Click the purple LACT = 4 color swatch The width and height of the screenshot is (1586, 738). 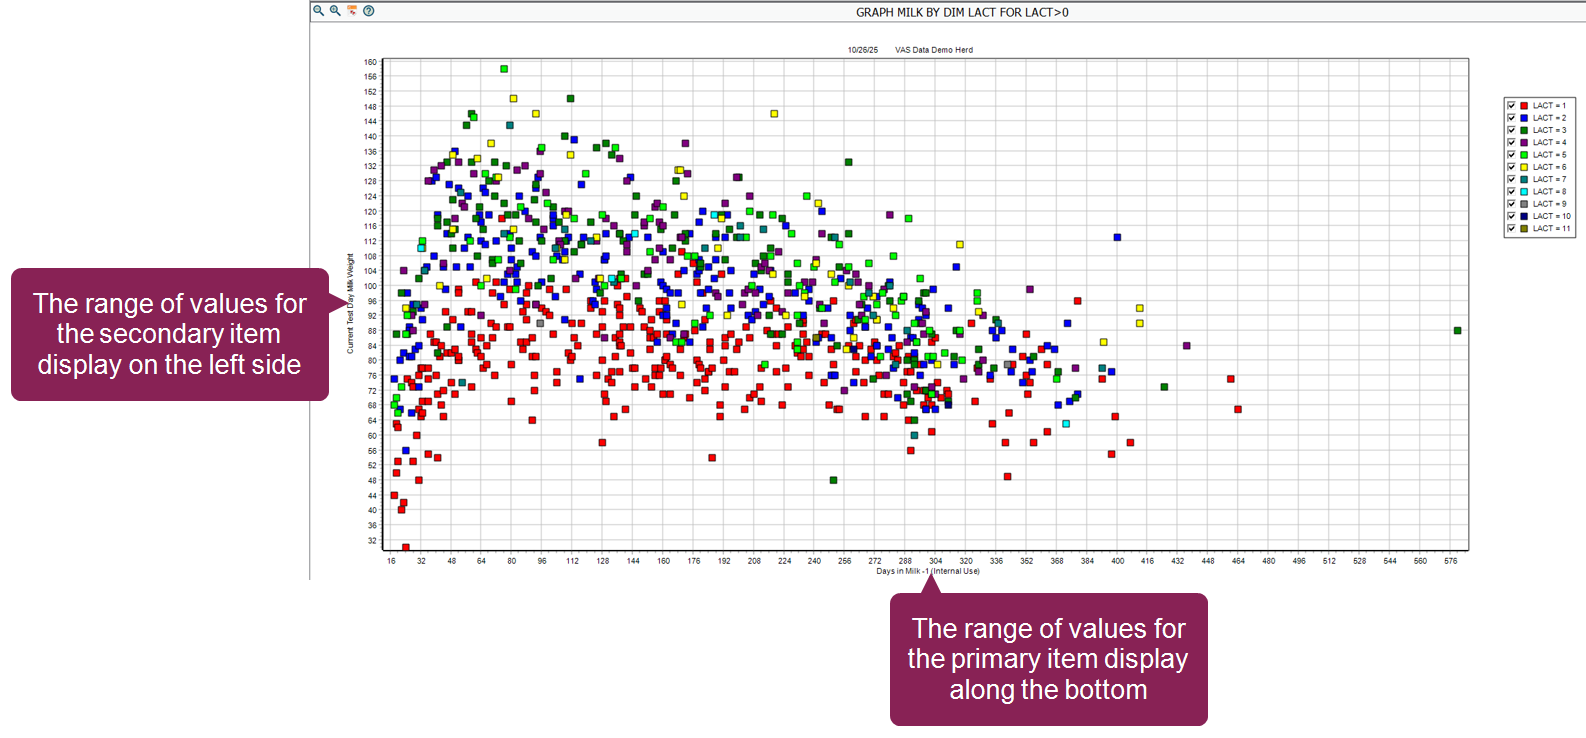pyautogui.click(x=1524, y=142)
